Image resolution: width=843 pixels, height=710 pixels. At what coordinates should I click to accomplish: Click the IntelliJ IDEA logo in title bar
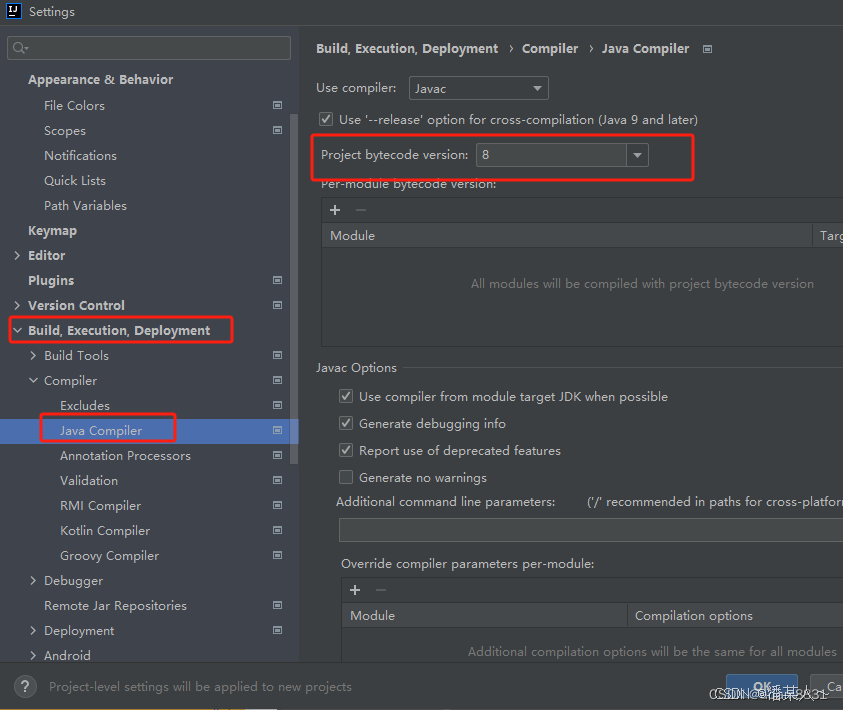tap(13, 11)
